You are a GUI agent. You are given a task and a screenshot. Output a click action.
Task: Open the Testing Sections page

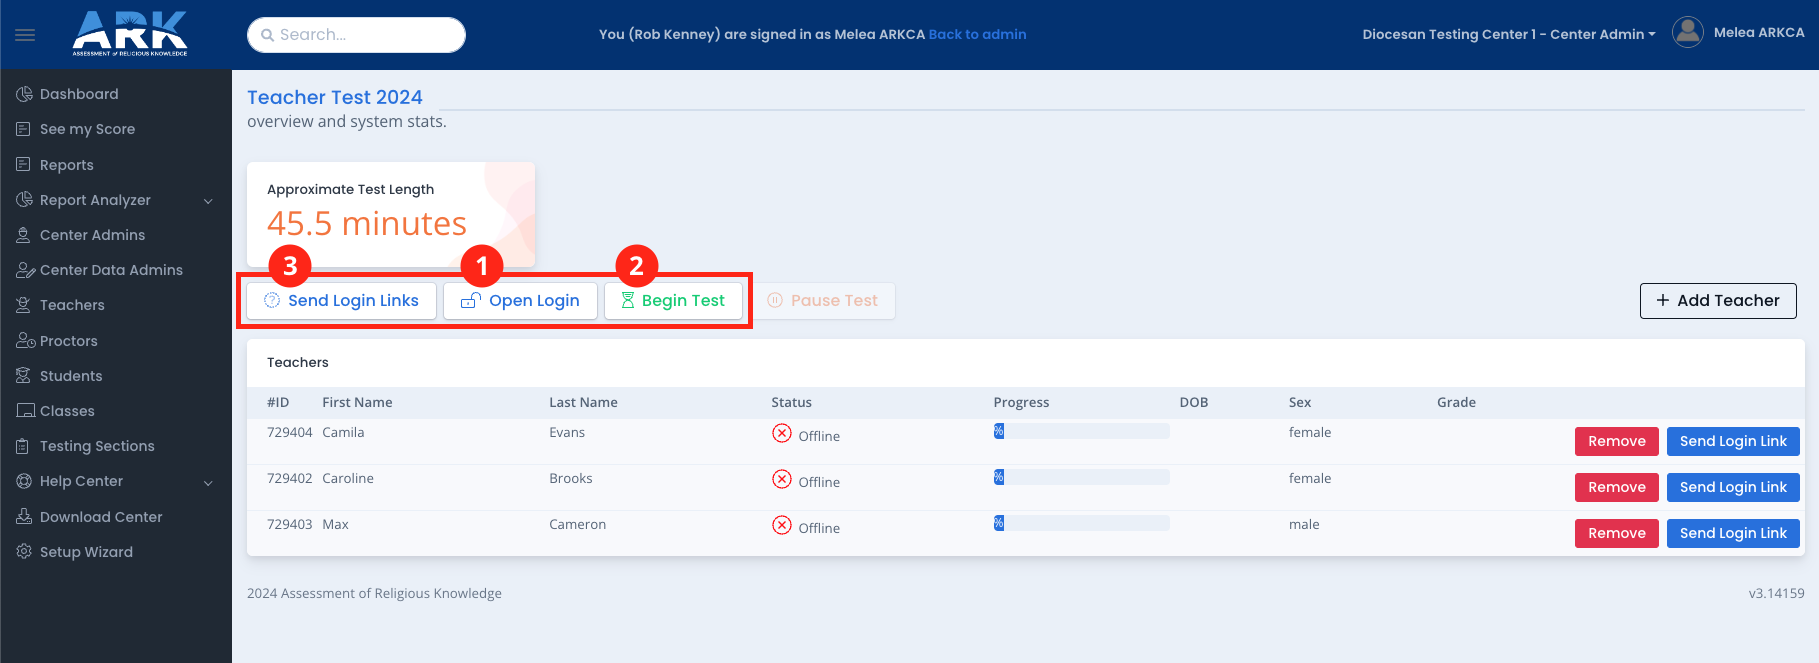[x=97, y=446]
